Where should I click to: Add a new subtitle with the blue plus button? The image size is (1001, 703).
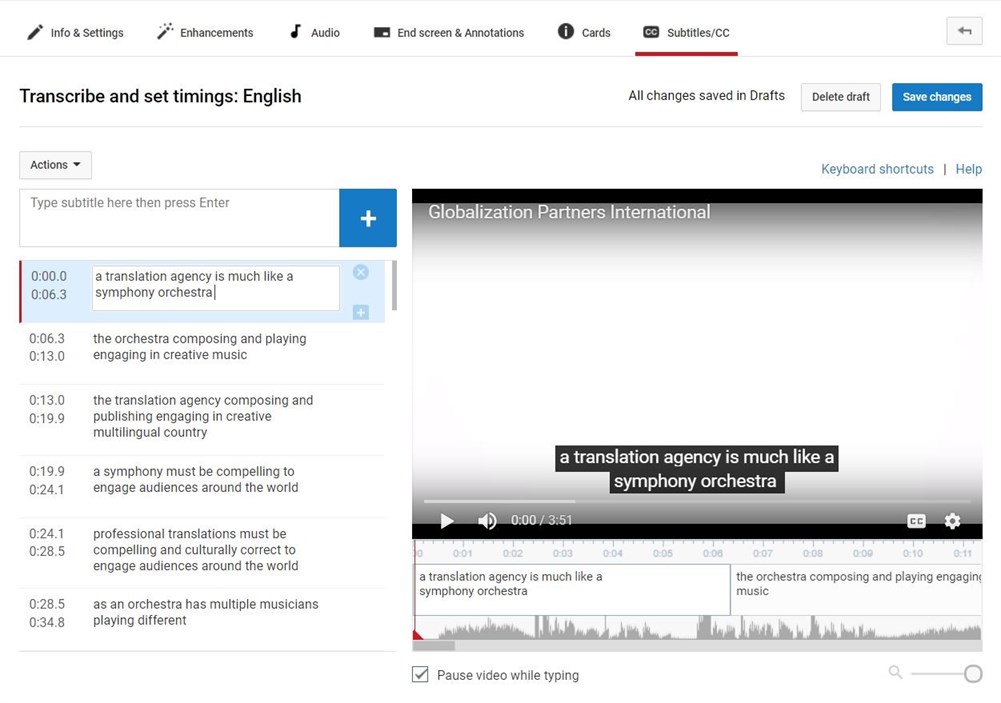(x=368, y=217)
